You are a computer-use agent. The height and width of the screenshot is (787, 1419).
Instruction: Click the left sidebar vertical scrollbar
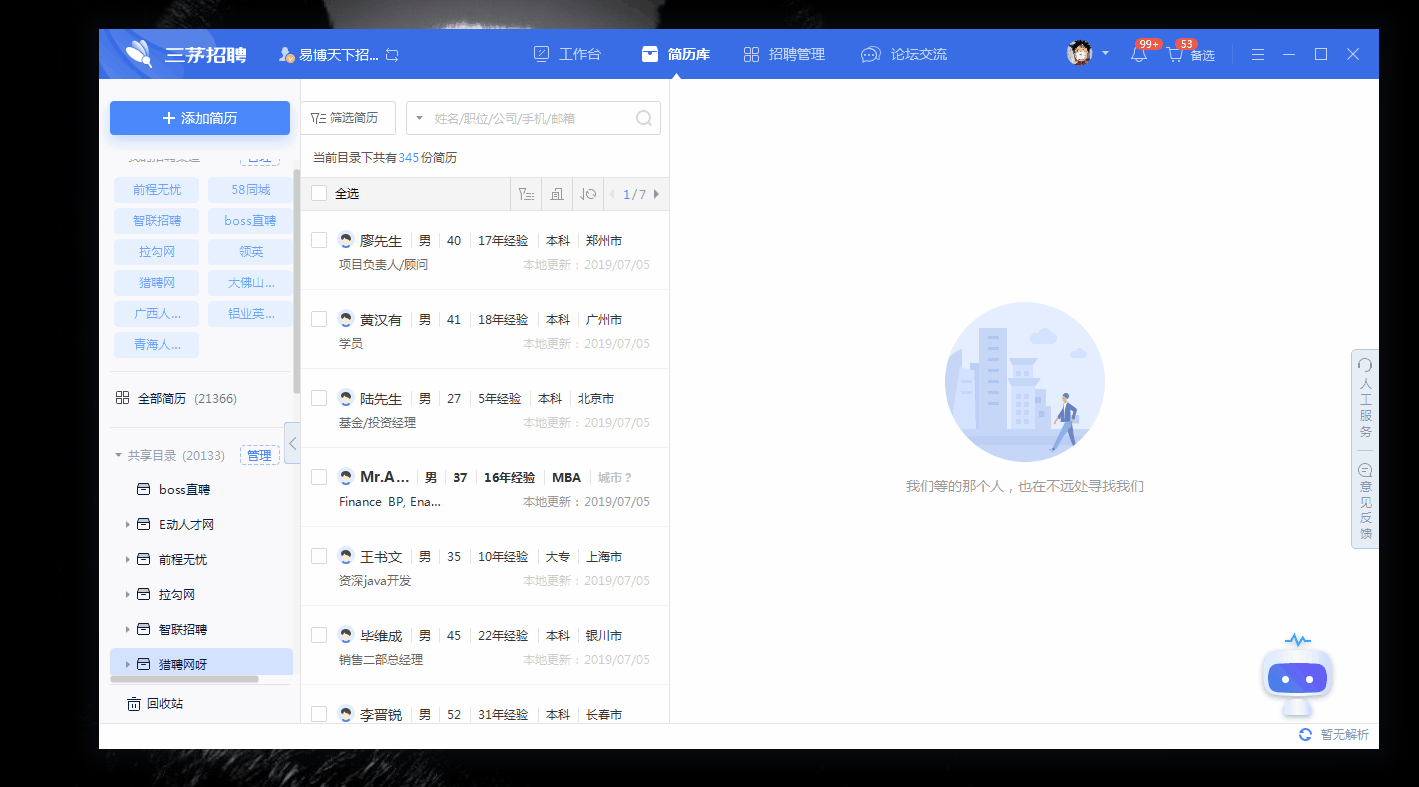pos(296,280)
